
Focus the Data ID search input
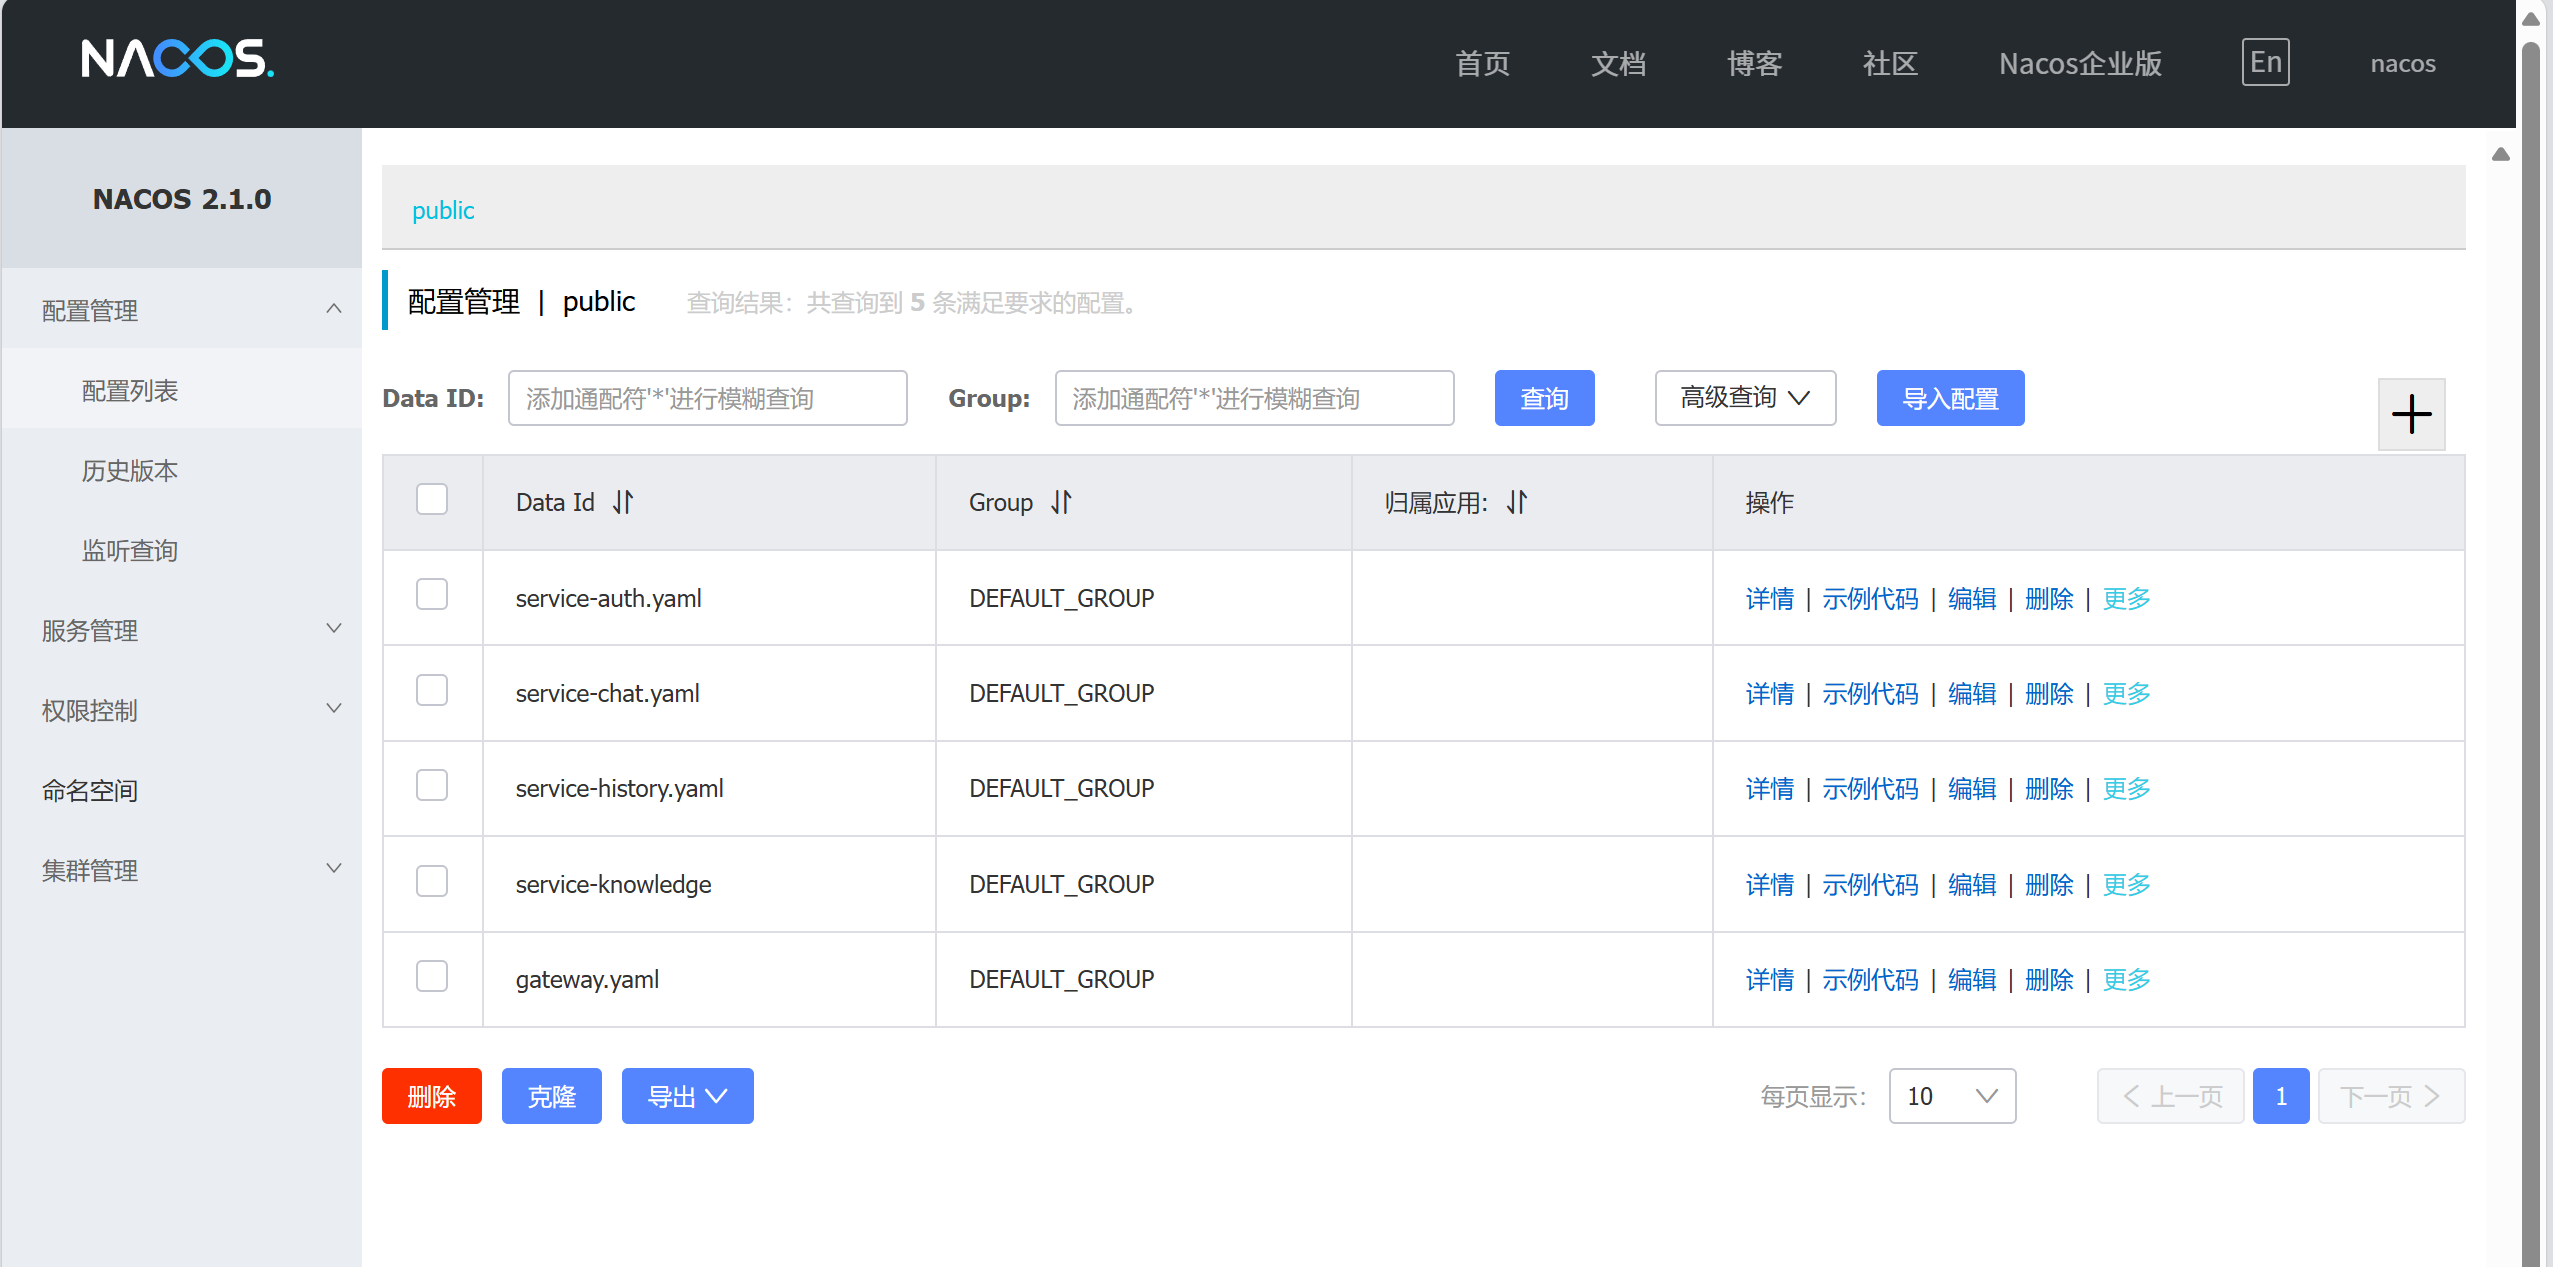[x=707, y=398]
